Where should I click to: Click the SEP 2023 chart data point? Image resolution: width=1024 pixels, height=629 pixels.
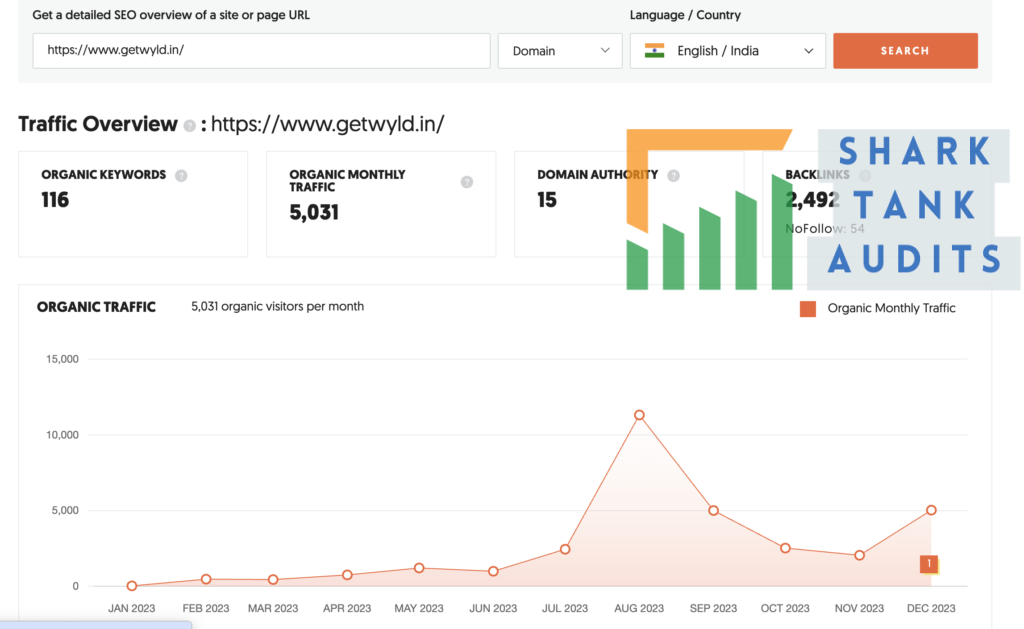point(713,510)
